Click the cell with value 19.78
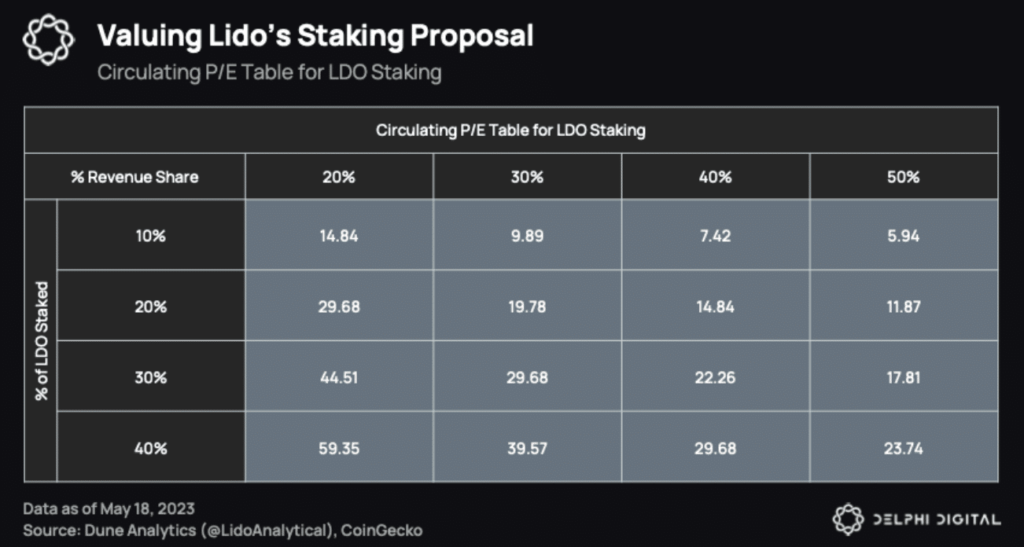 click(x=527, y=306)
